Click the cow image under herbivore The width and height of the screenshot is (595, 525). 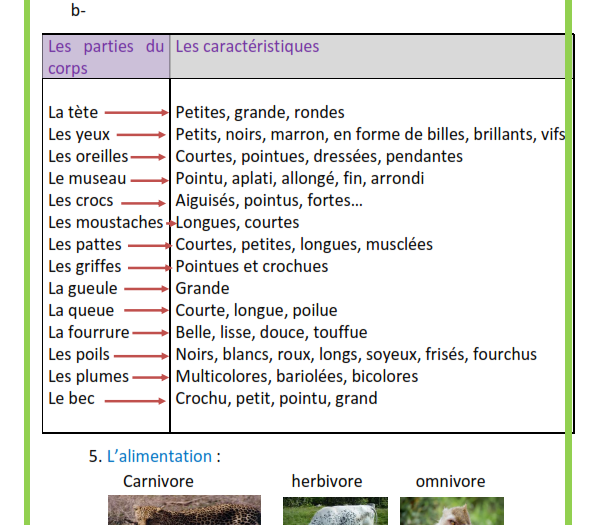coord(335,511)
